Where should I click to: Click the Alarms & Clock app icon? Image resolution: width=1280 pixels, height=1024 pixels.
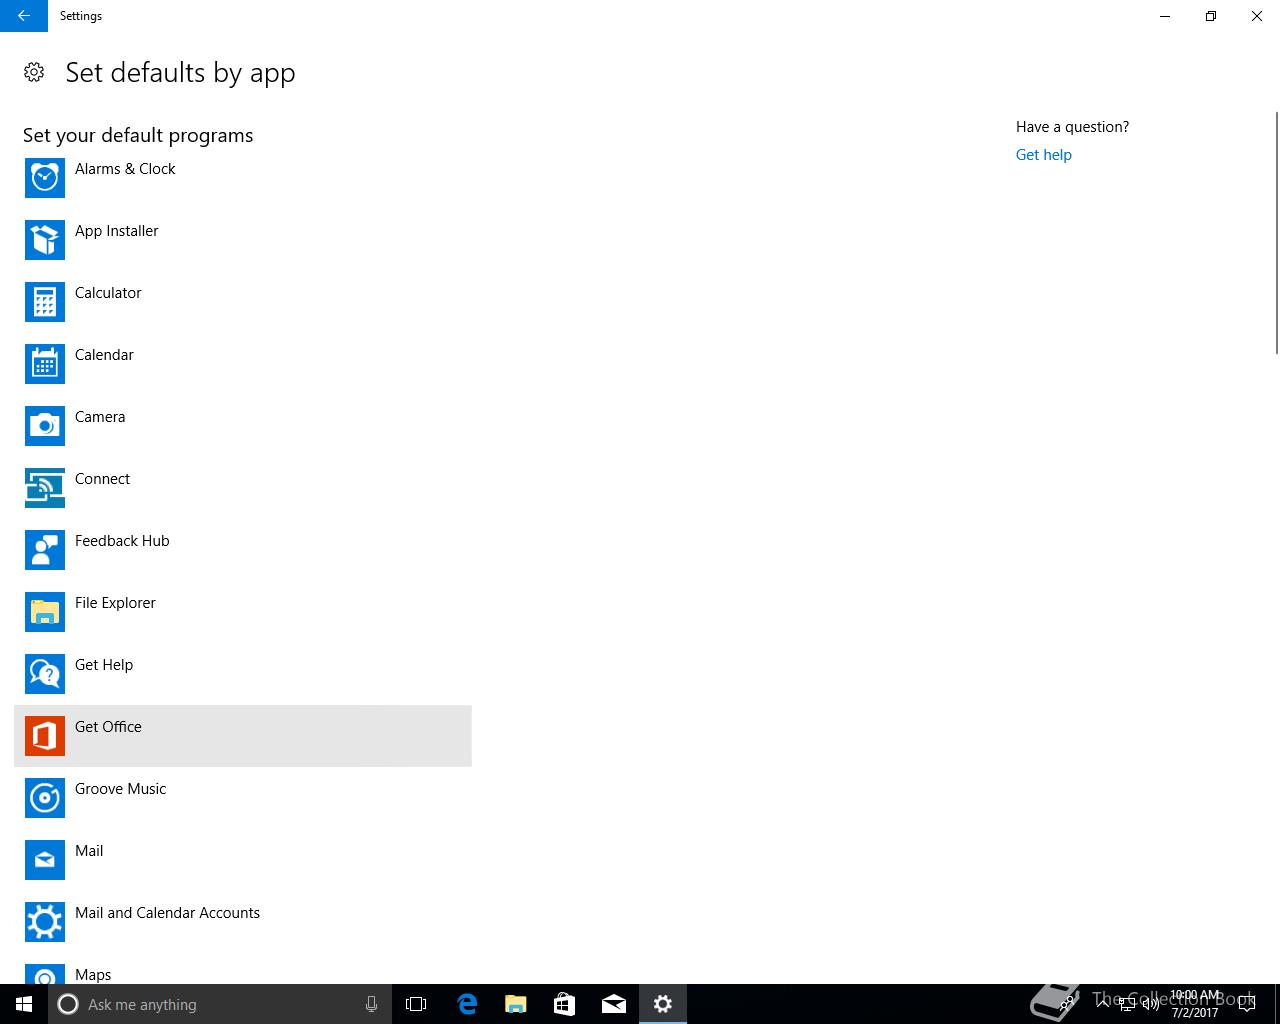pyautogui.click(x=45, y=178)
